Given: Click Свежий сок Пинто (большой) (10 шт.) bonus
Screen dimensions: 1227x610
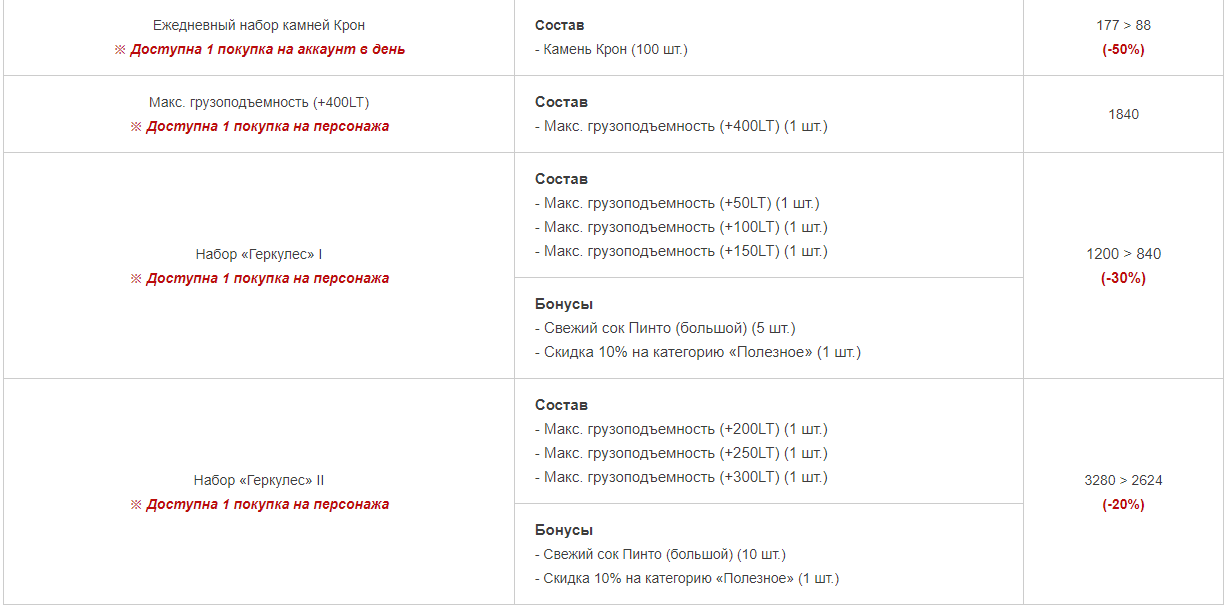Looking at the screenshot, I should [x=672, y=554].
